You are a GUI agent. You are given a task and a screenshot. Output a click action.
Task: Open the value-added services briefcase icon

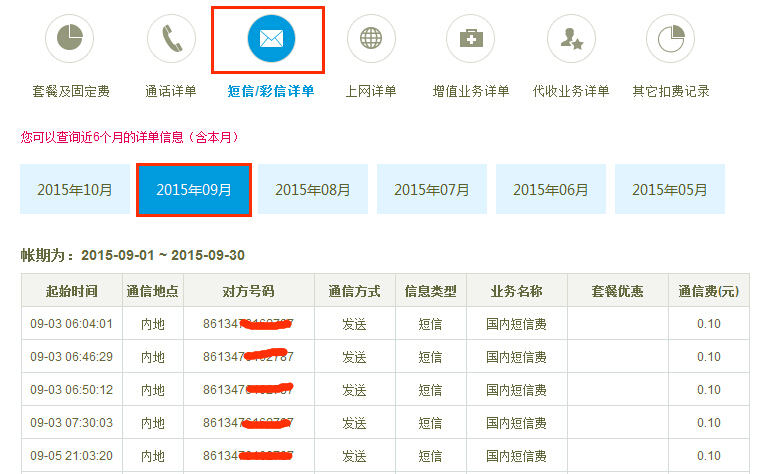pyautogui.click(x=471, y=39)
